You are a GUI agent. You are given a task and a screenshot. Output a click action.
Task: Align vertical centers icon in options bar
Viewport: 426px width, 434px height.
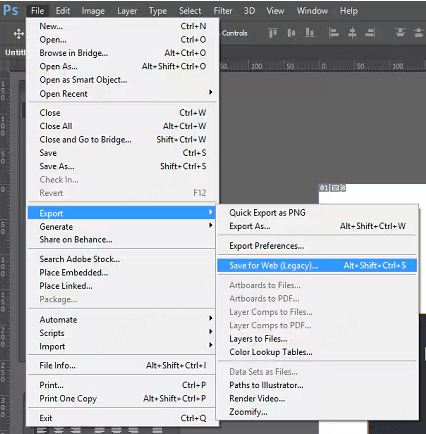(291, 33)
